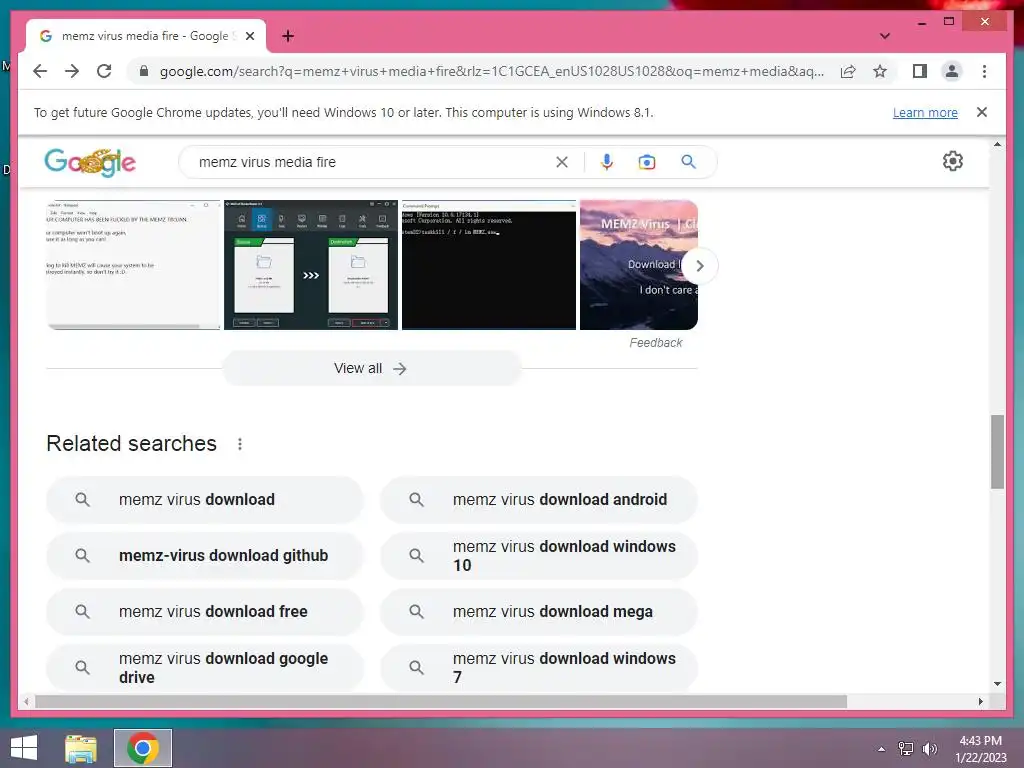Dismiss the Windows 10 update notice
The height and width of the screenshot is (768, 1024).
tap(982, 112)
